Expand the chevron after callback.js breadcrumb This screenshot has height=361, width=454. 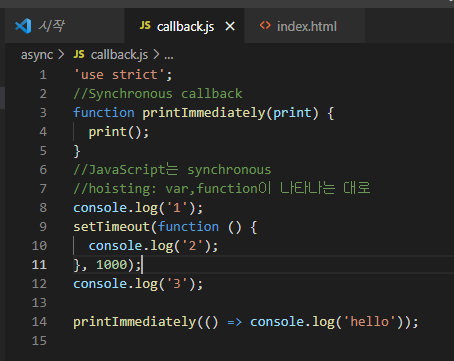pos(156,54)
